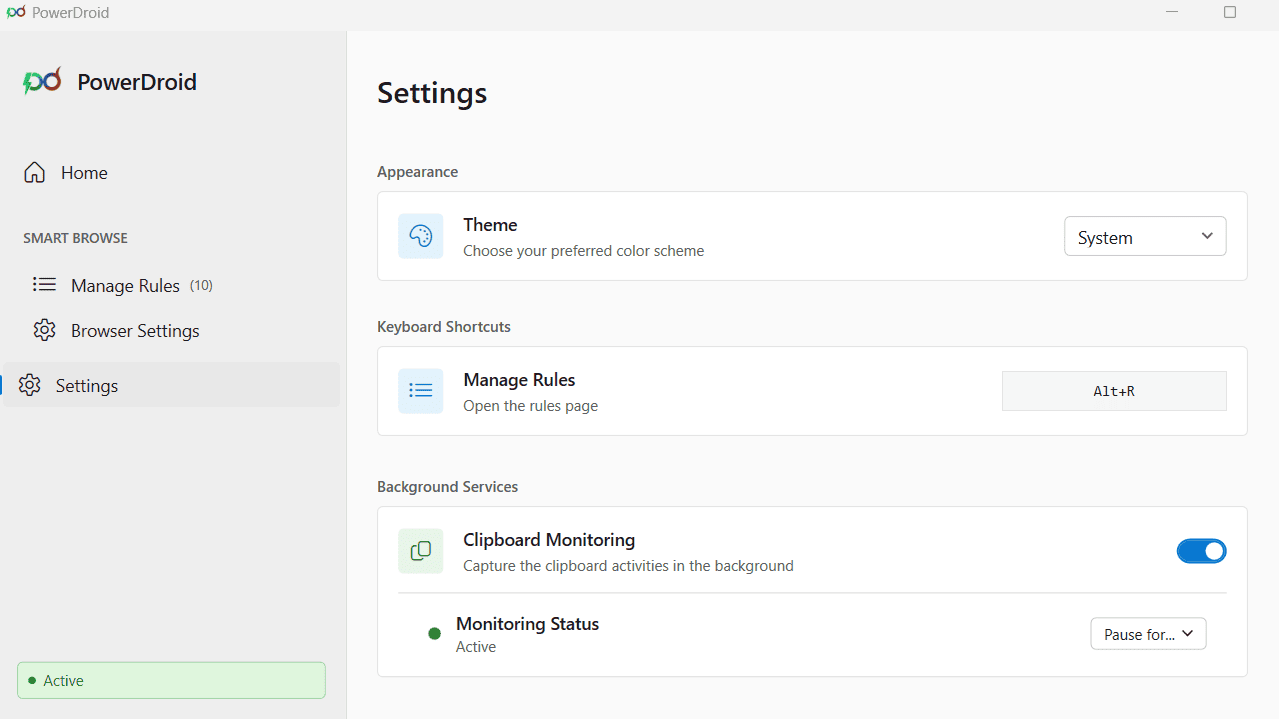Click the Active status bar in sidebar
This screenshot has height=719, width=1279.
pos(171,680)
